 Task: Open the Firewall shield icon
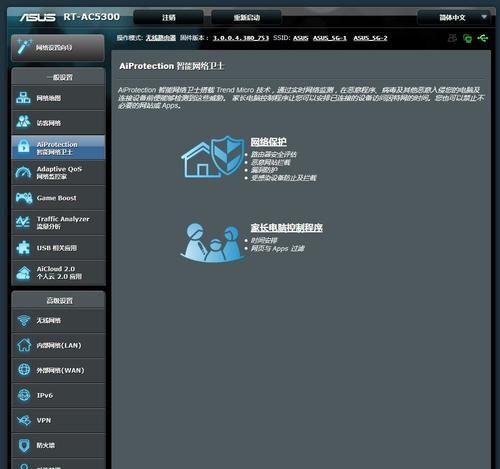pos(24,445)
